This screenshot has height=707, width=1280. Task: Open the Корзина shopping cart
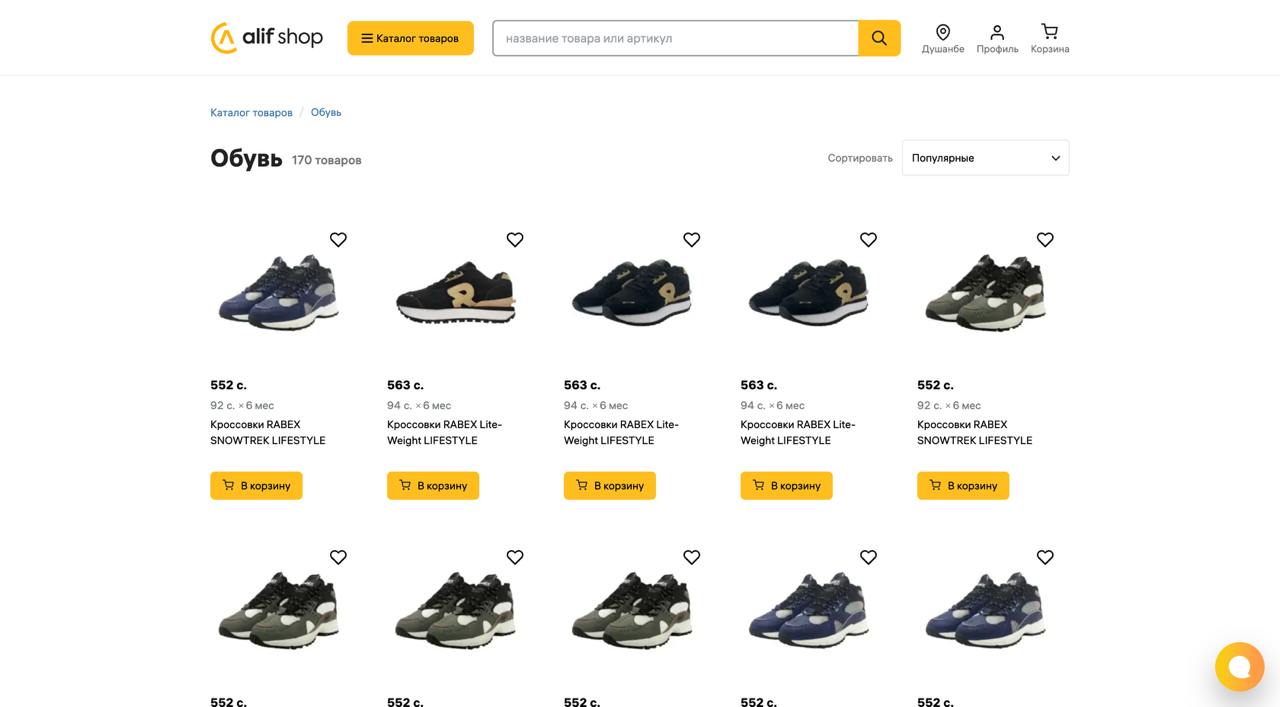1049,39
